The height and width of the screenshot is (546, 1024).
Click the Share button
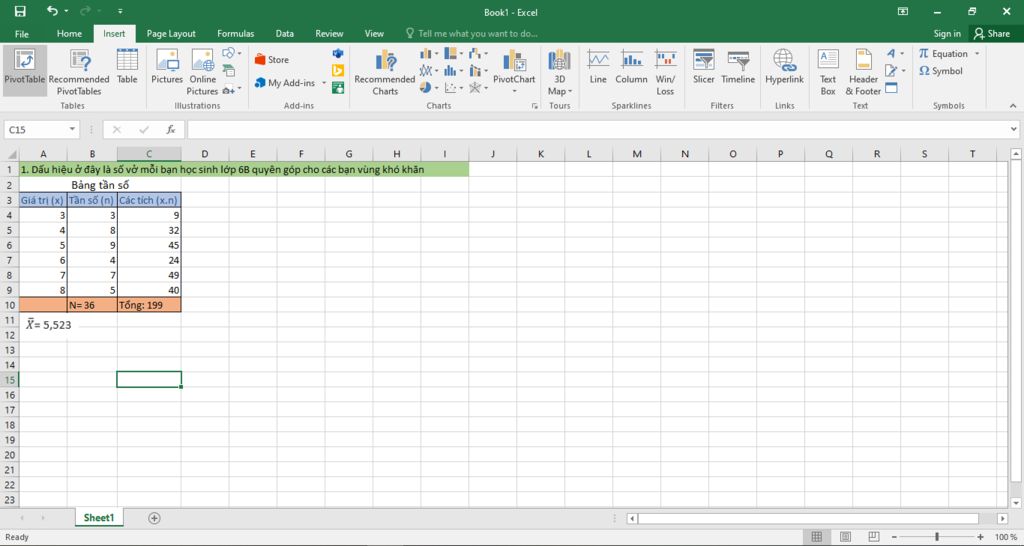coord(993,33)
